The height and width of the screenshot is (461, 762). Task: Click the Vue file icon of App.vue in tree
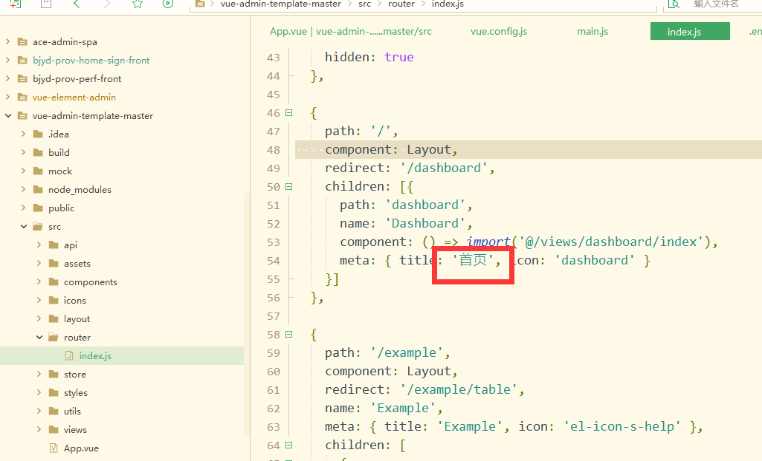coord(53,448)
